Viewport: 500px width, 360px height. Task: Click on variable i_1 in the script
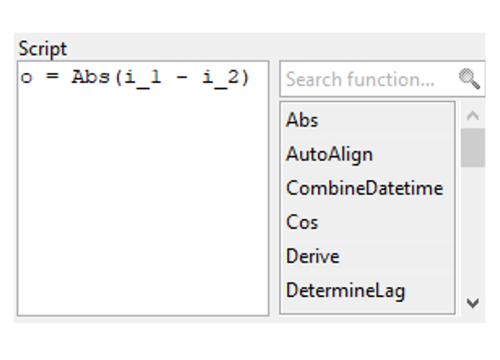pos(143,79)
